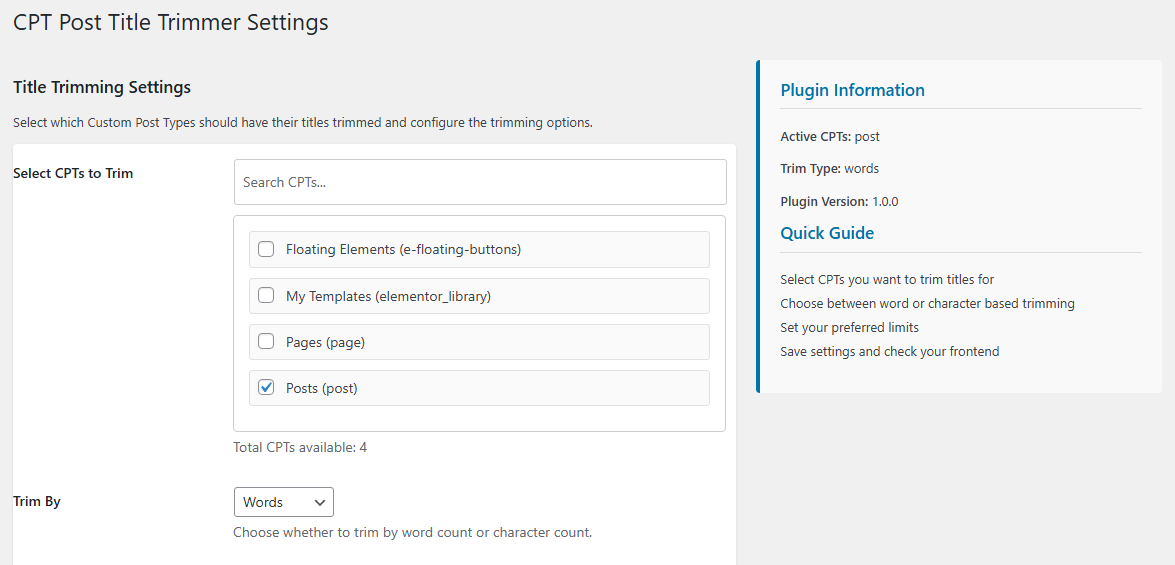
Task: Click the Title Trimming Settings heading
Action: (102, 87)
